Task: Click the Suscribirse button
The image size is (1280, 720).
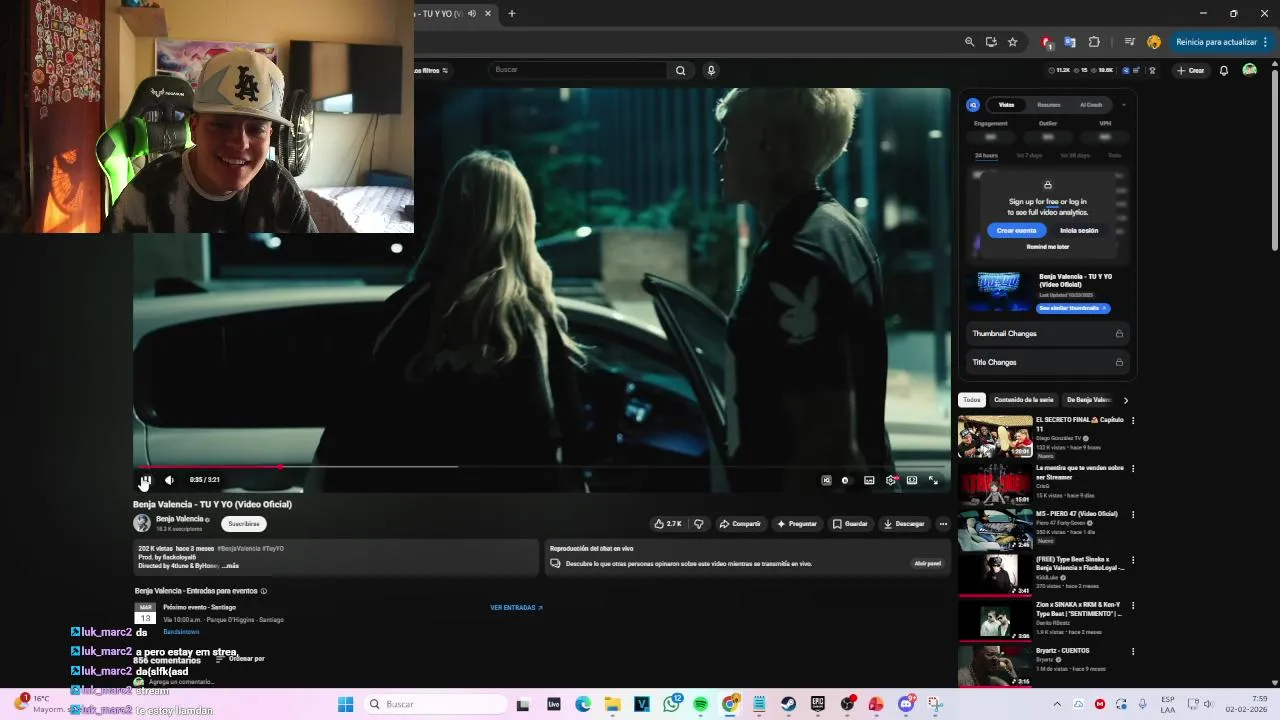Action: pos(244,523)
